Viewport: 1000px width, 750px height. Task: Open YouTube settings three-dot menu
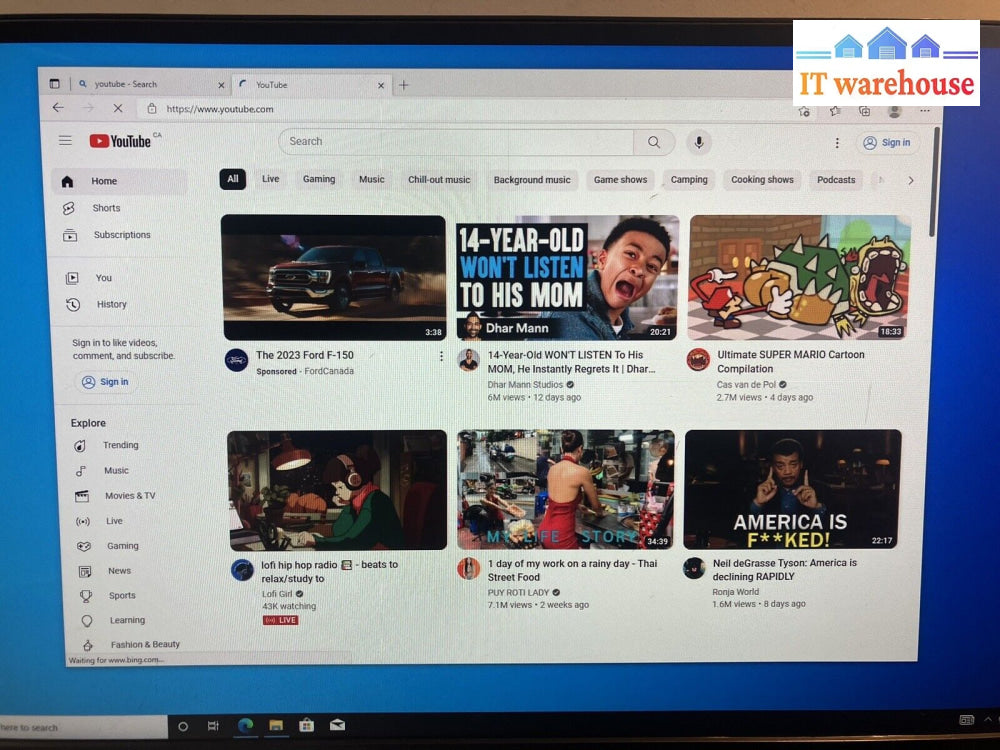837,143
